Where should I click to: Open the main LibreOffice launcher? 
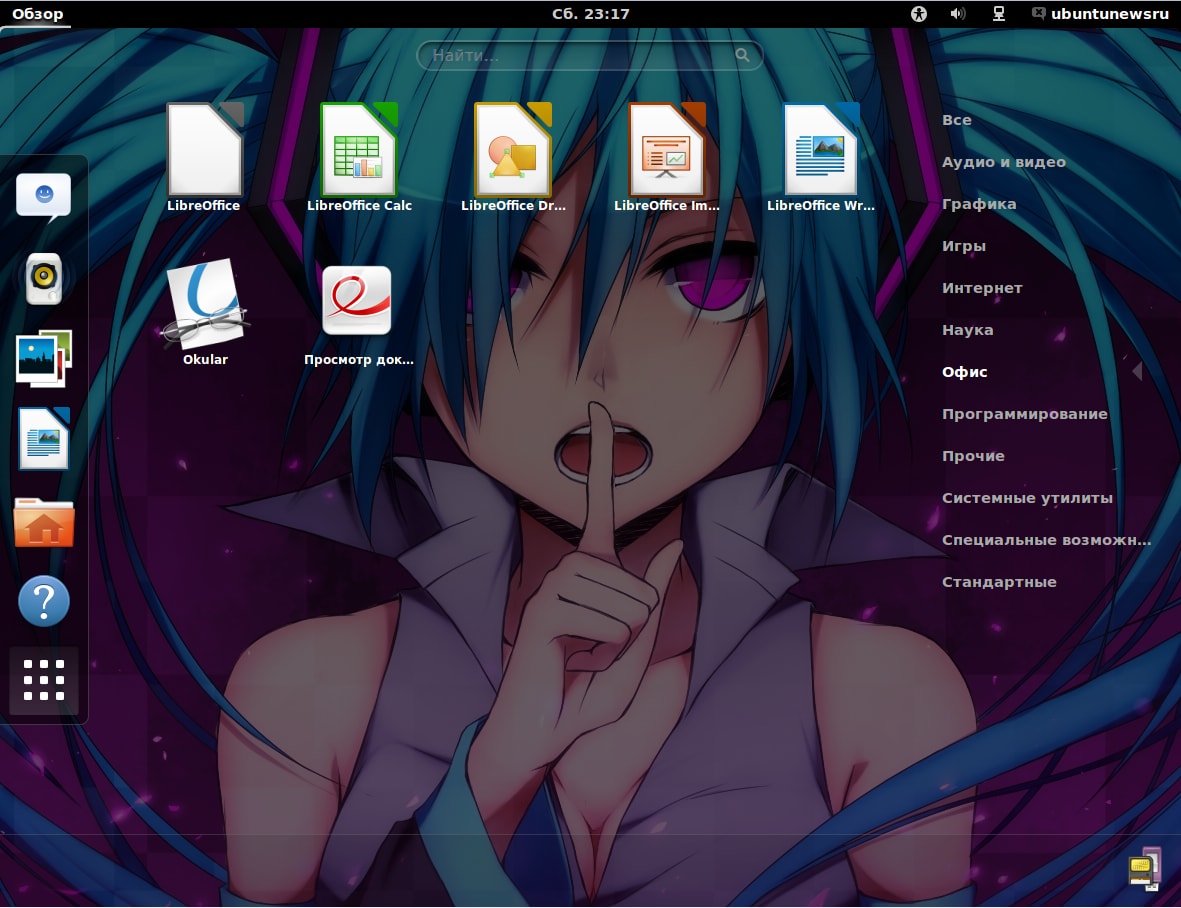[205, 150]
